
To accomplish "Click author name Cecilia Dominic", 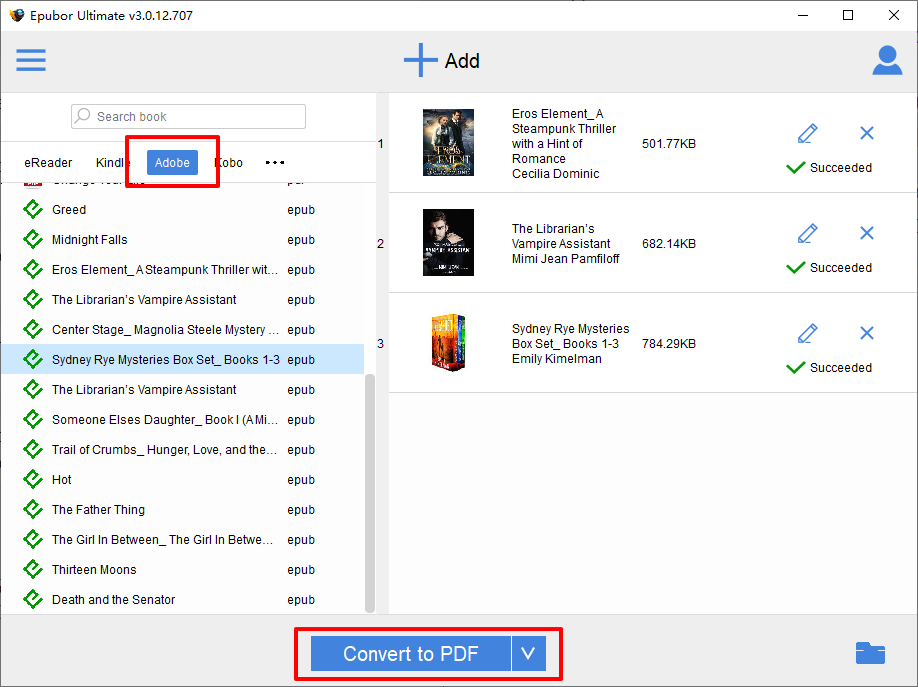I will tap(556, 173).
